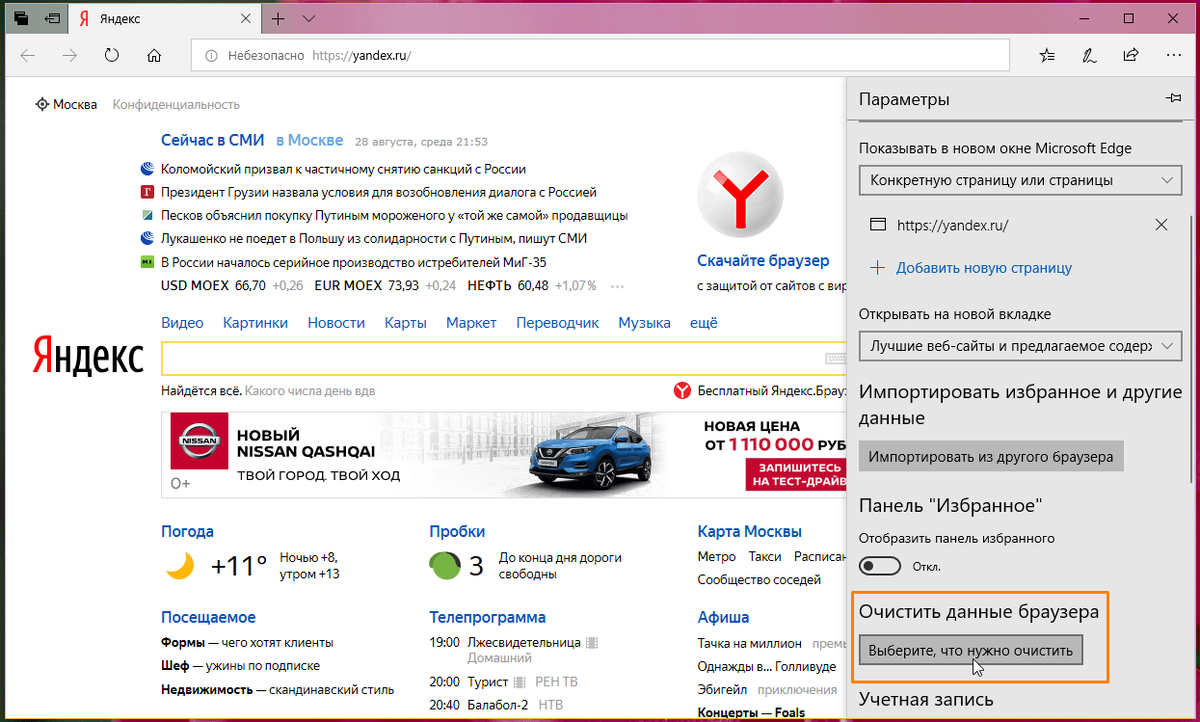Image resolution: width=1200 pixels, height=722 pixels.
Task: Click set tabs aside icon
Action: (52, 19)
